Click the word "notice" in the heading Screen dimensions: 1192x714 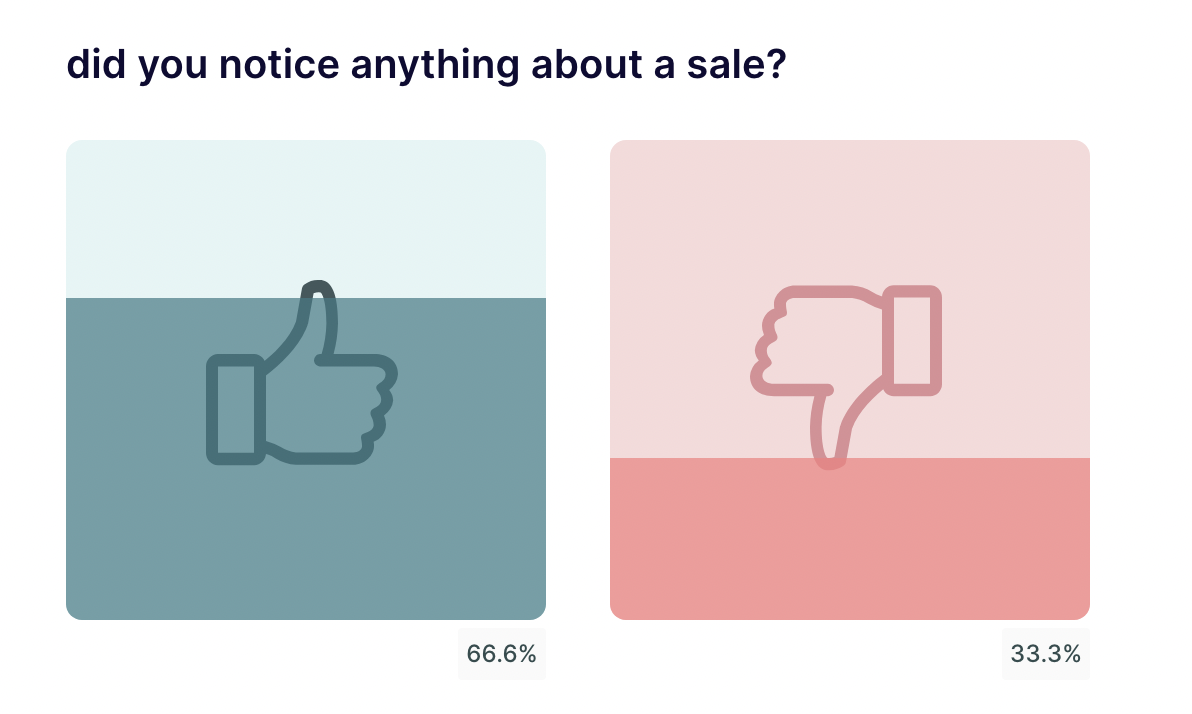[279, 64]
